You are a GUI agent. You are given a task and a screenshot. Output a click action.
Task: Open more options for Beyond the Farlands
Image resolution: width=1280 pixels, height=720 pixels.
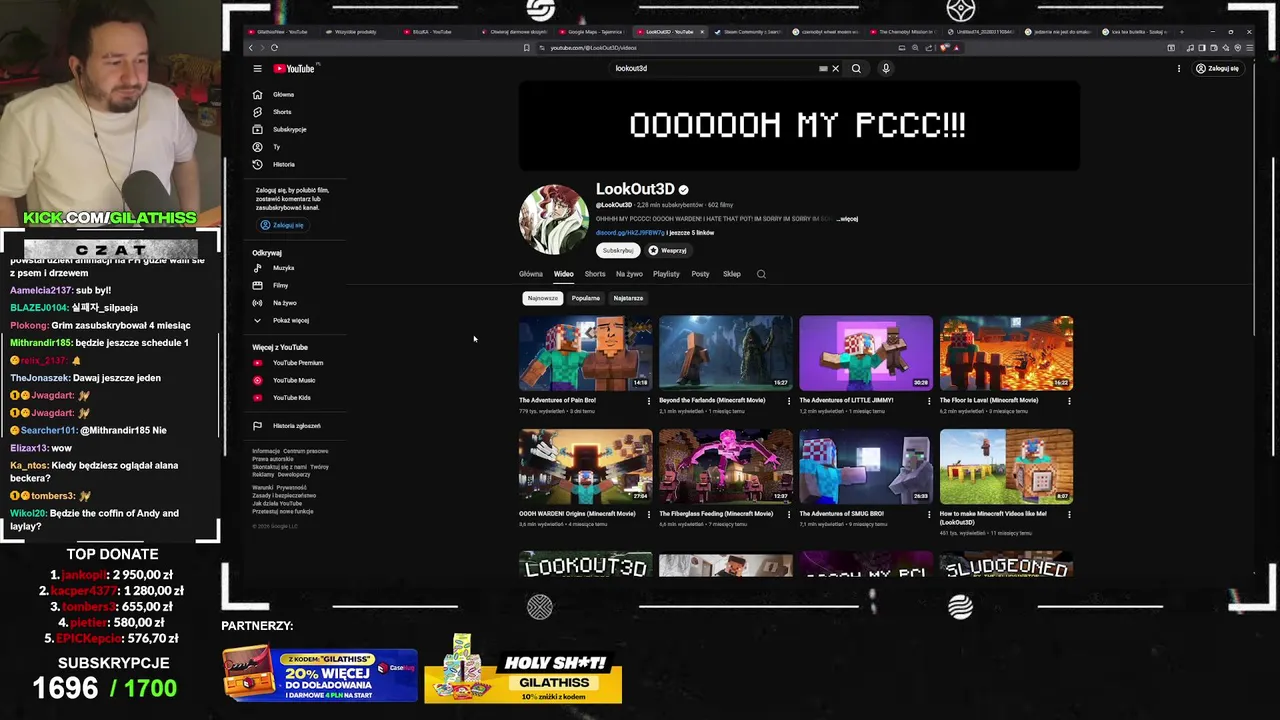click(x=788, y=401)
